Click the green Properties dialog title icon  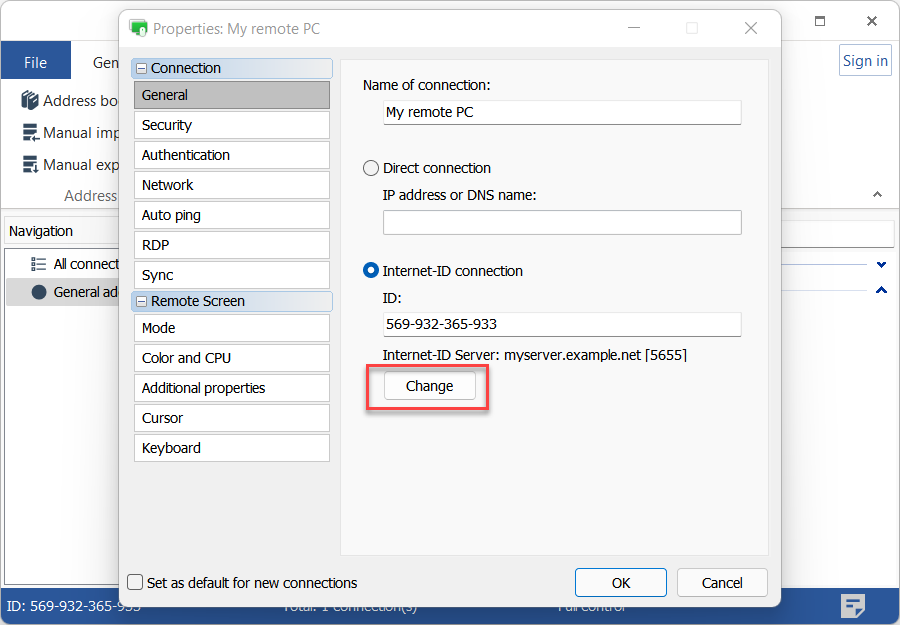click(139, 28)
